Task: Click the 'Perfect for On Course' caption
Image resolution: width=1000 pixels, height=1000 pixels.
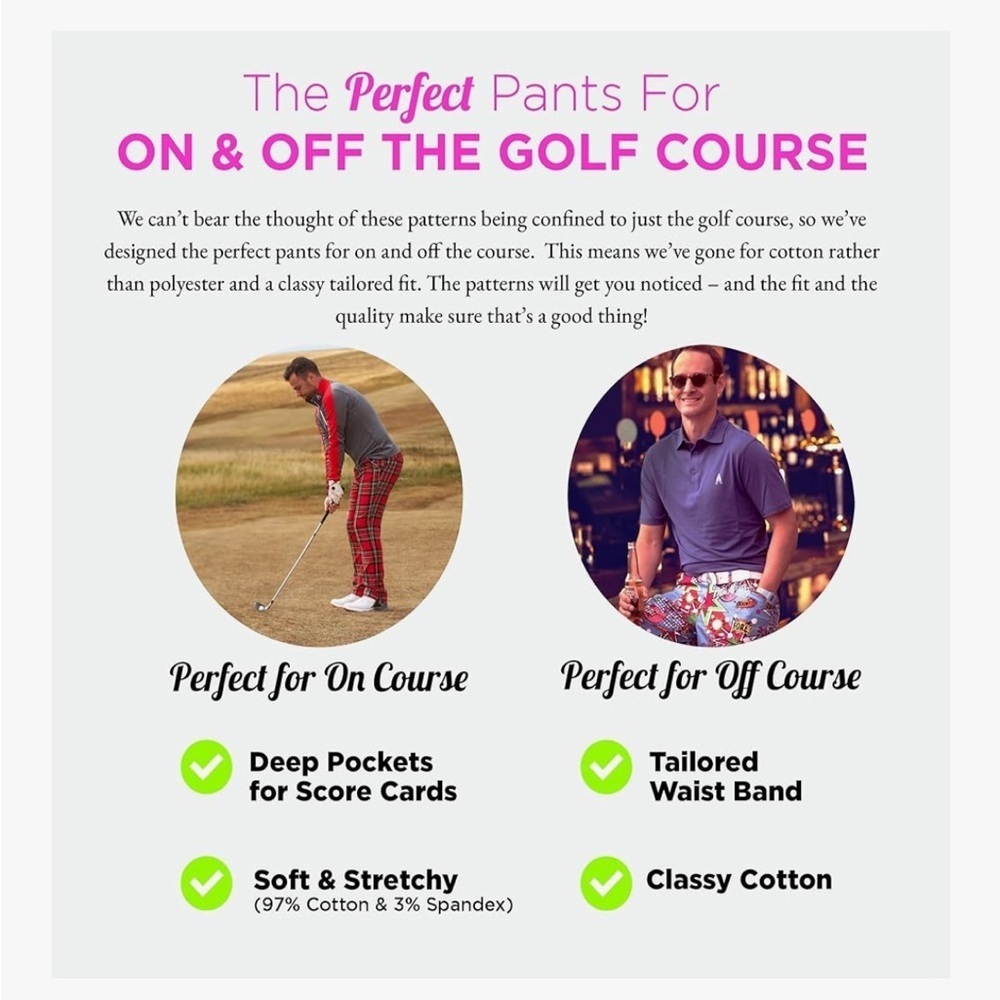Action: [x=319, y=679]
